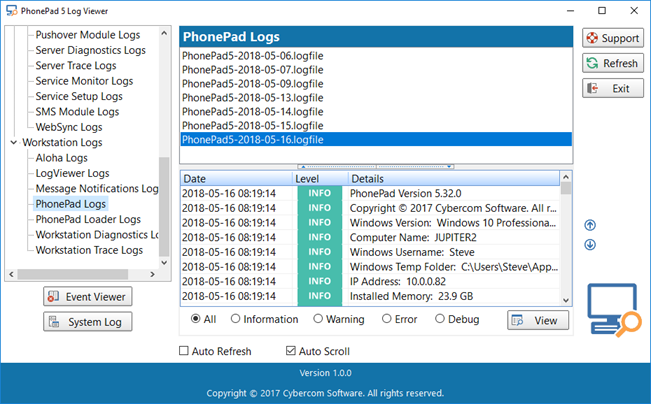Select PhonePad5-2018-05-06.logfile
This screenshot has height=404, width=651.
pos(376,56)
